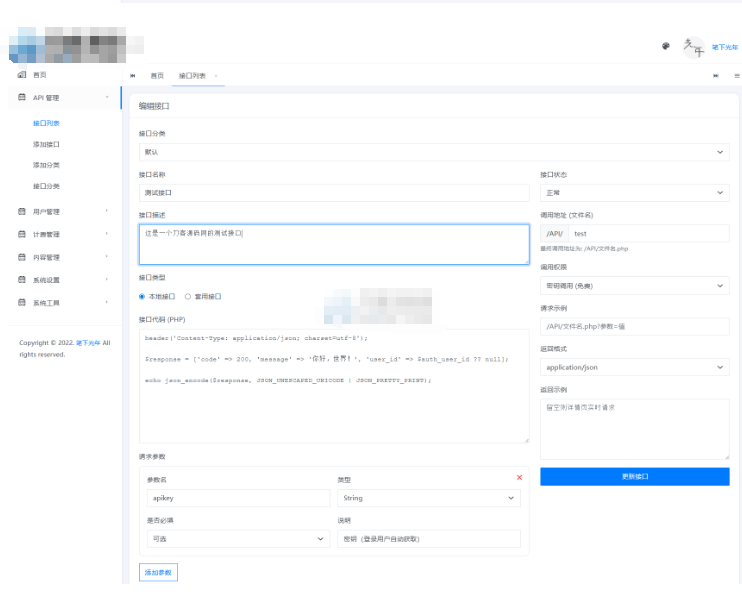Viewport: 742px width, 604px height.
Task: Switch to the 首页 tab
Action: pyautogui.click(x=157, y=76)
